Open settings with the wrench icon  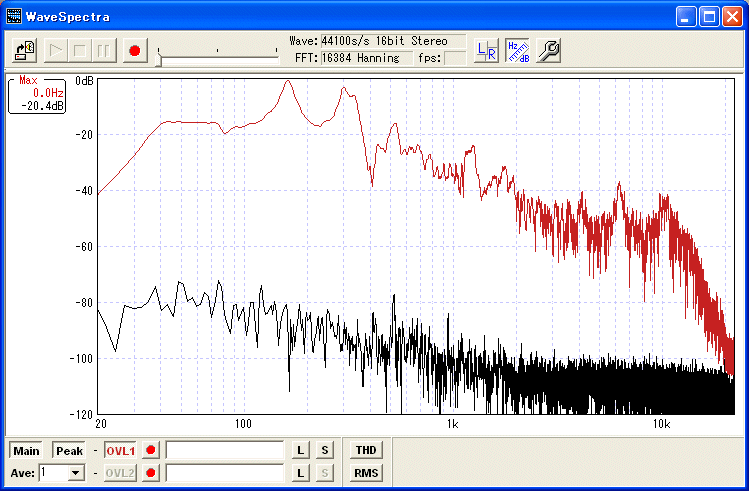(x=547, y=50)
